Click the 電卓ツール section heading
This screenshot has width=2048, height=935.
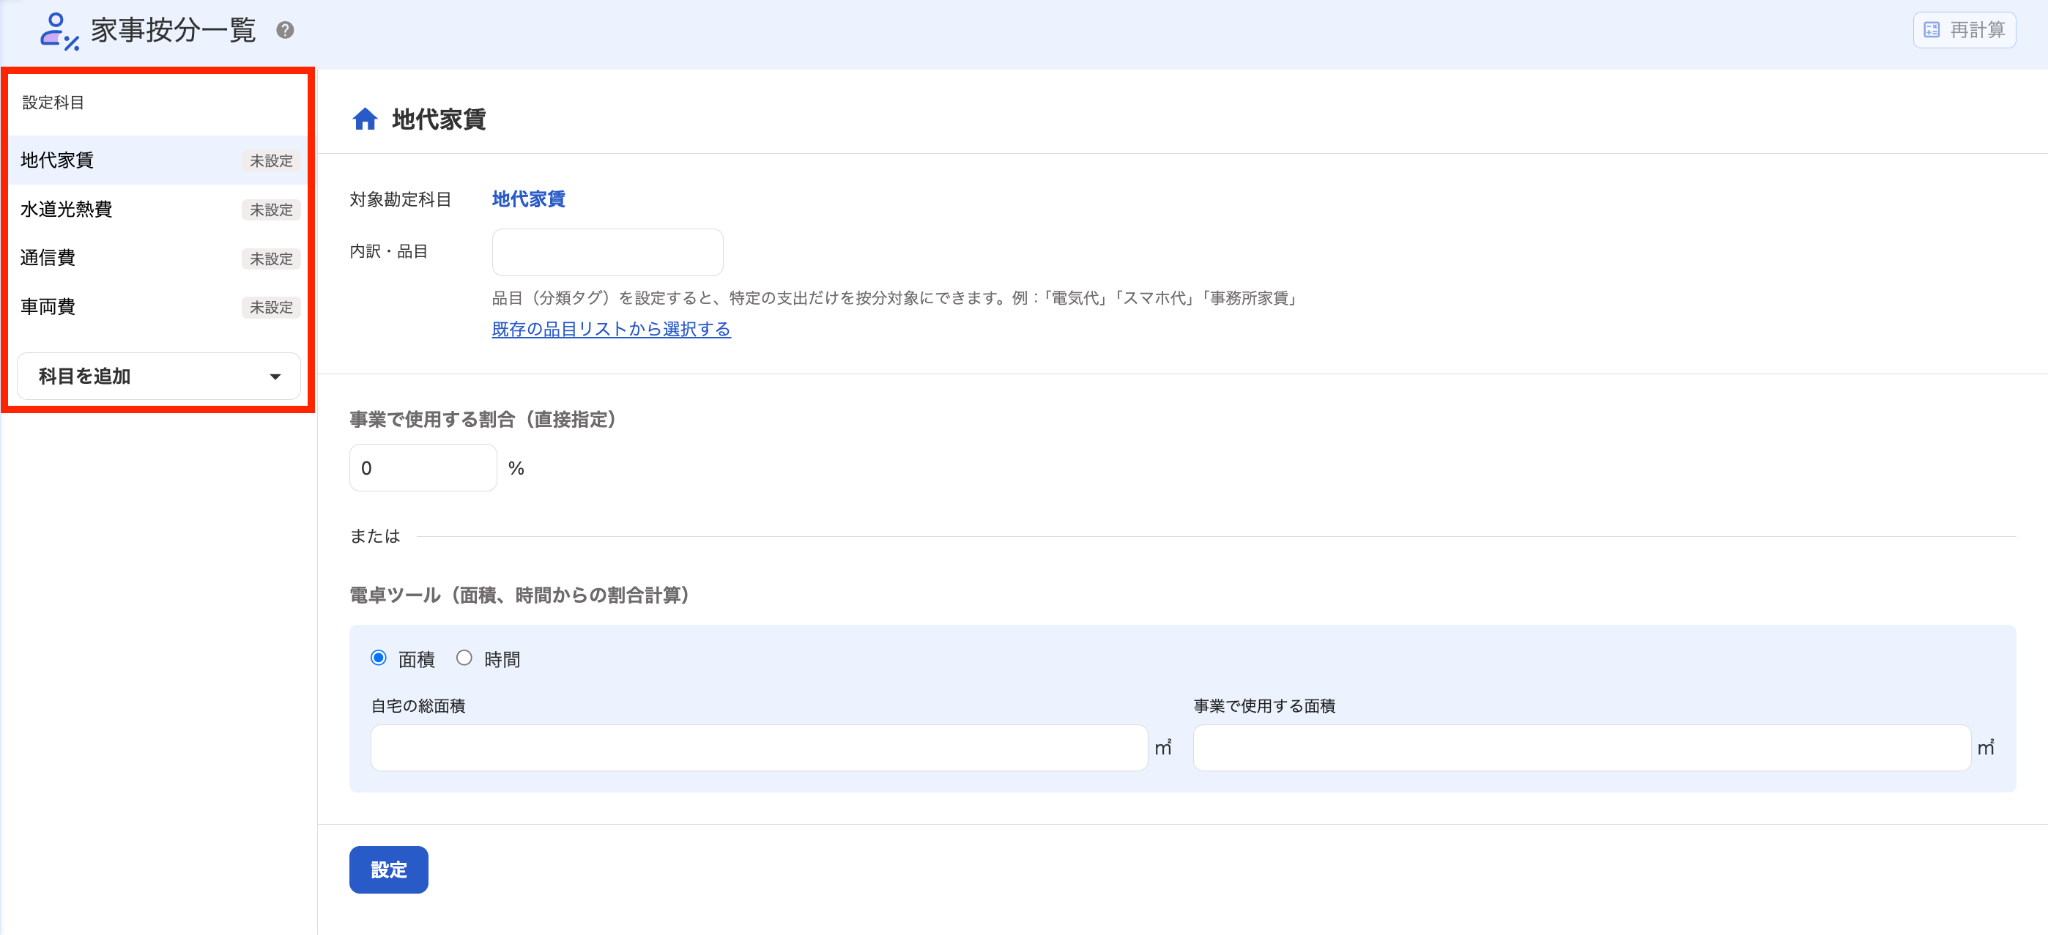tap(519, 596)
